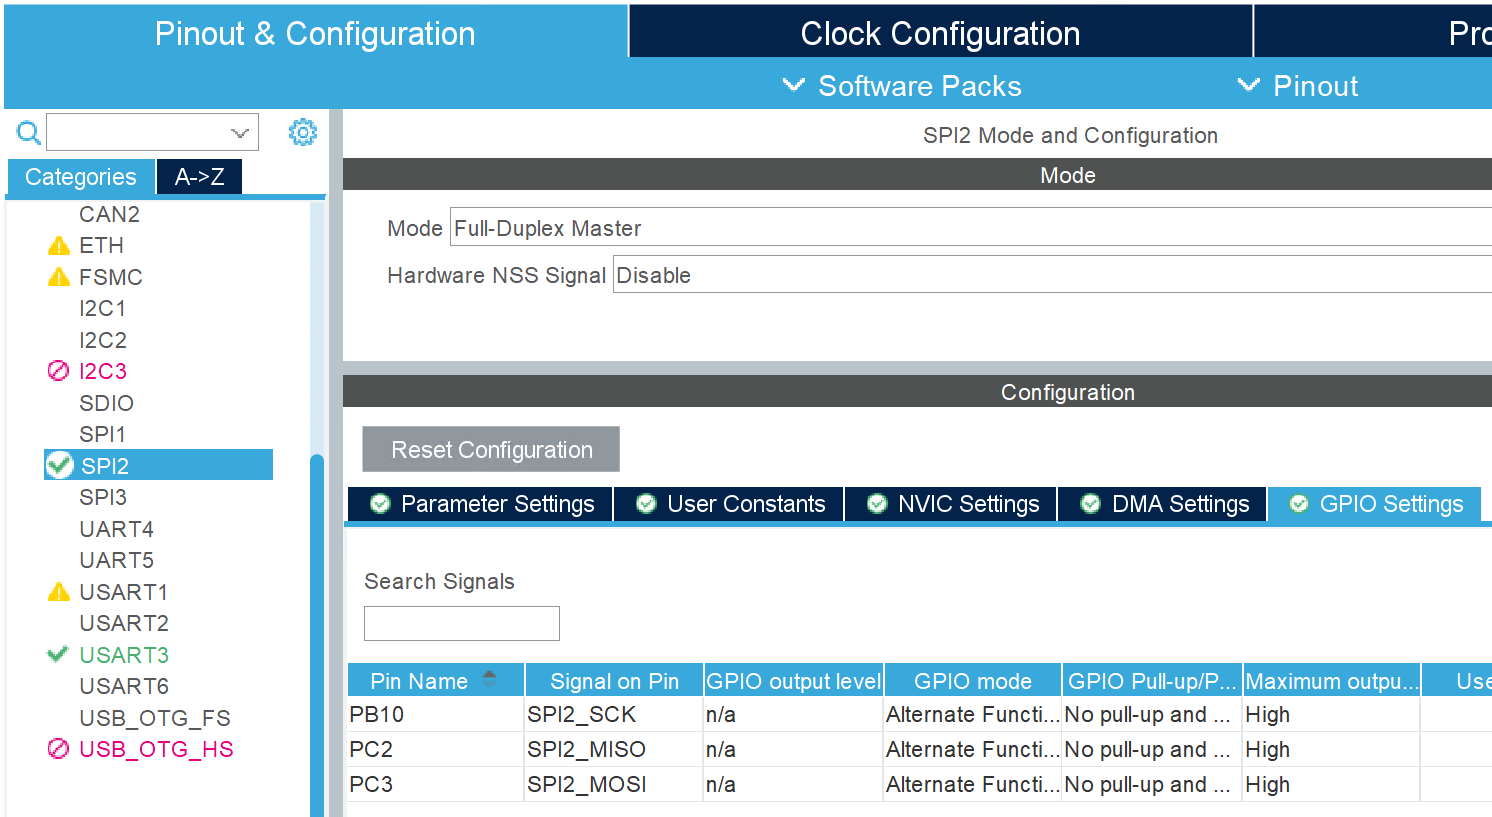Open the peripheral search dropdown arrow
1492x817 pixels.
click(240, 133)
